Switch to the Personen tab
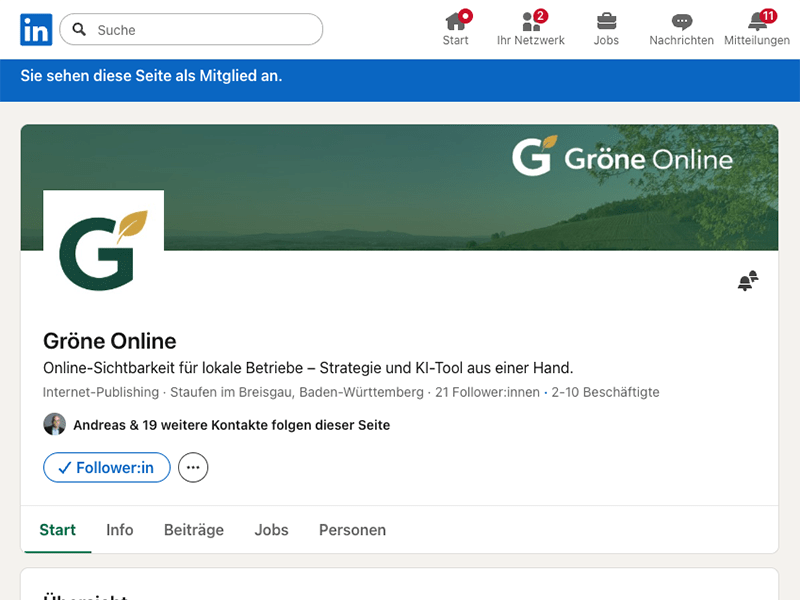800x600 pixels. pyautogui.click(x=353, y=530)
